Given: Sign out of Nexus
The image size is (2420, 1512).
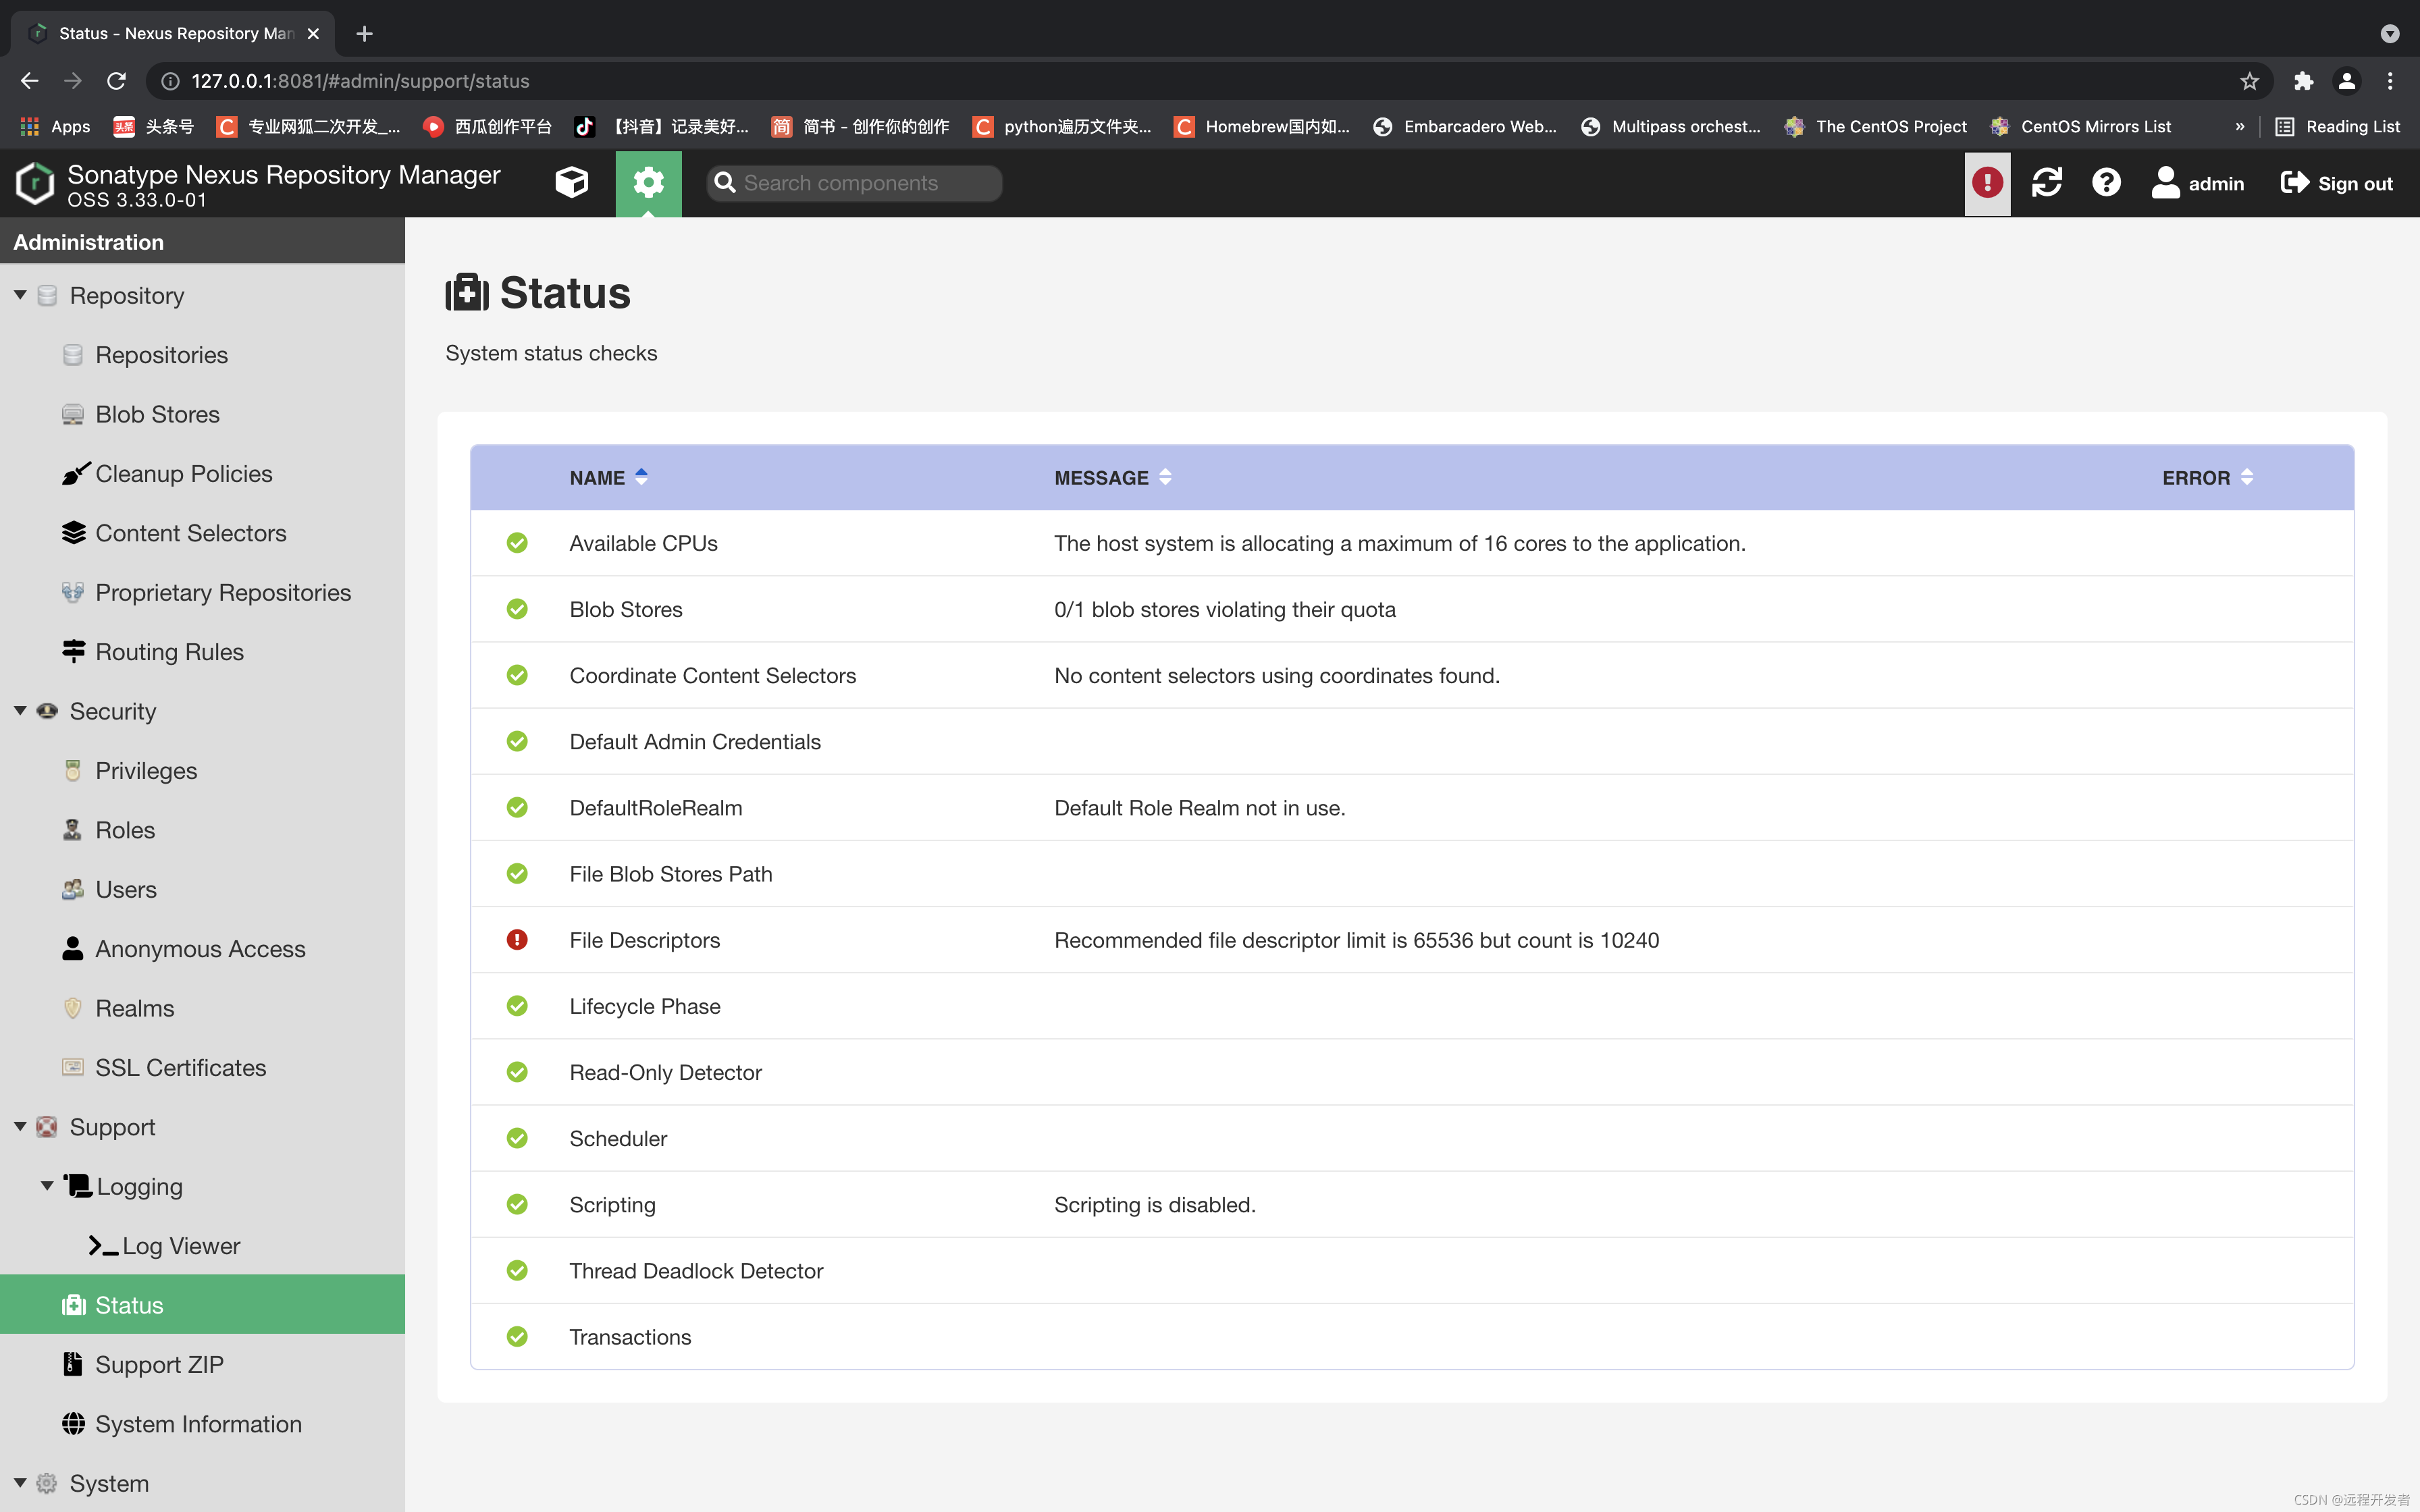Looking at the screenshot, I should (x=2336, y=183).
